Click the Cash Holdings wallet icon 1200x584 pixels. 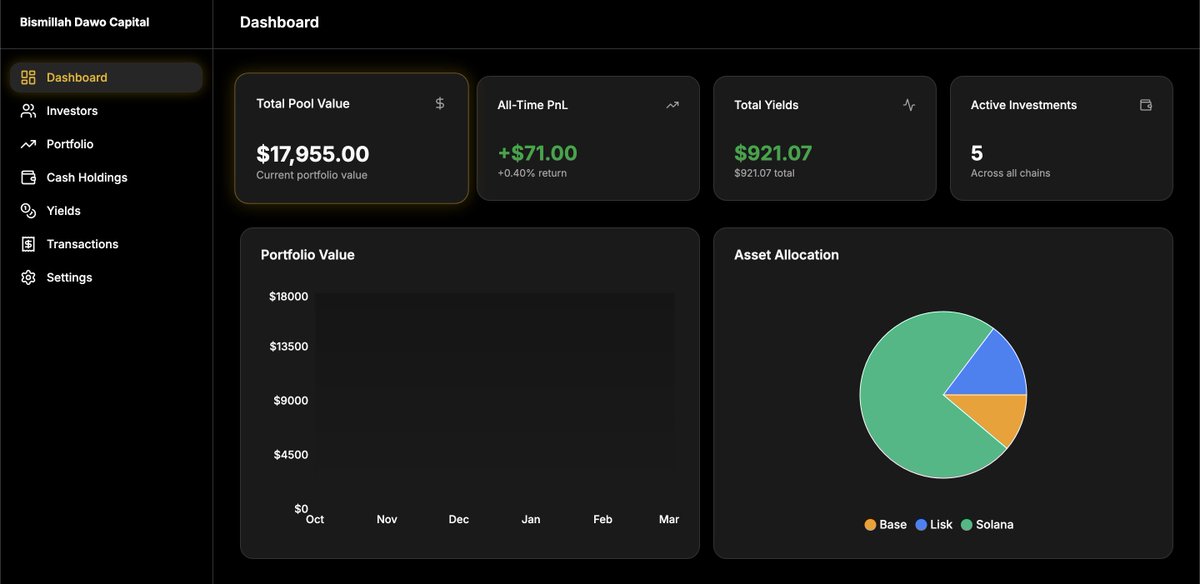point(28,178)
